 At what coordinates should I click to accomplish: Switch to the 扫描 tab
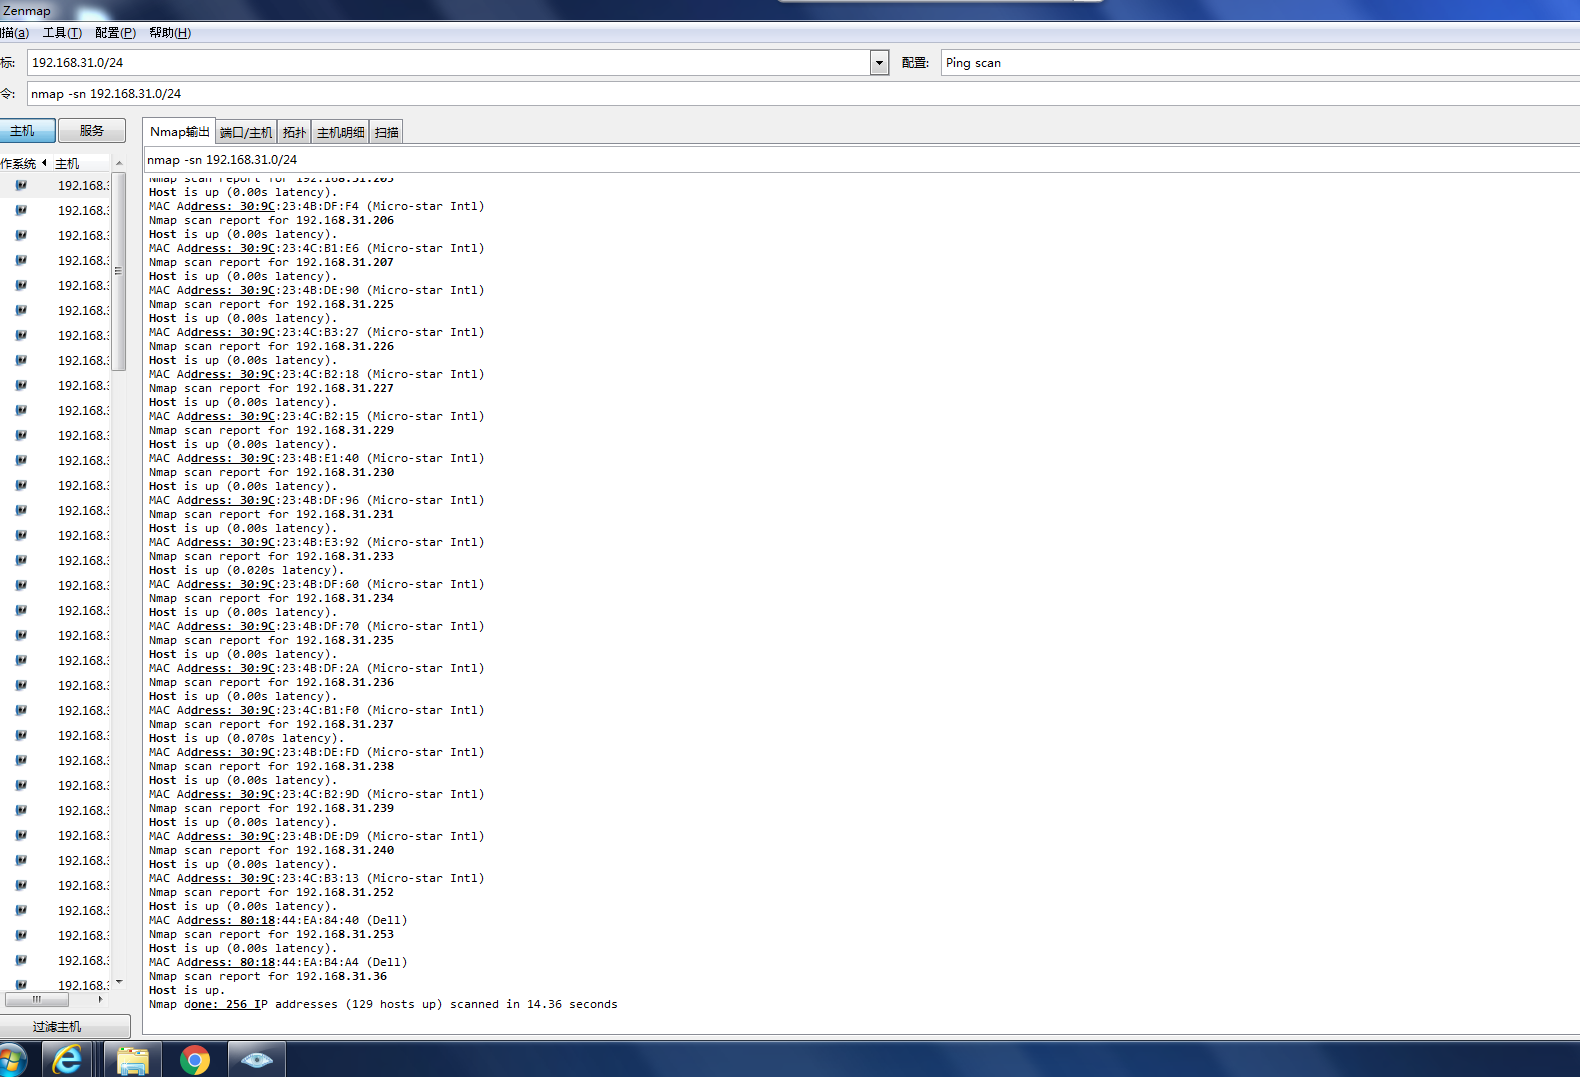pos(386,132)
